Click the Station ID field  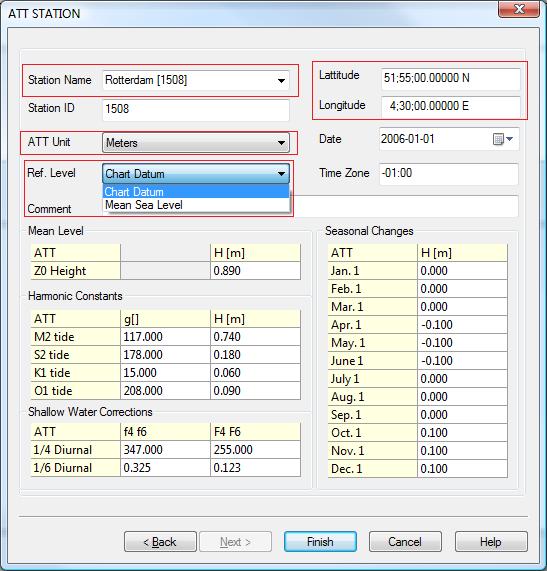coord(196,109)
